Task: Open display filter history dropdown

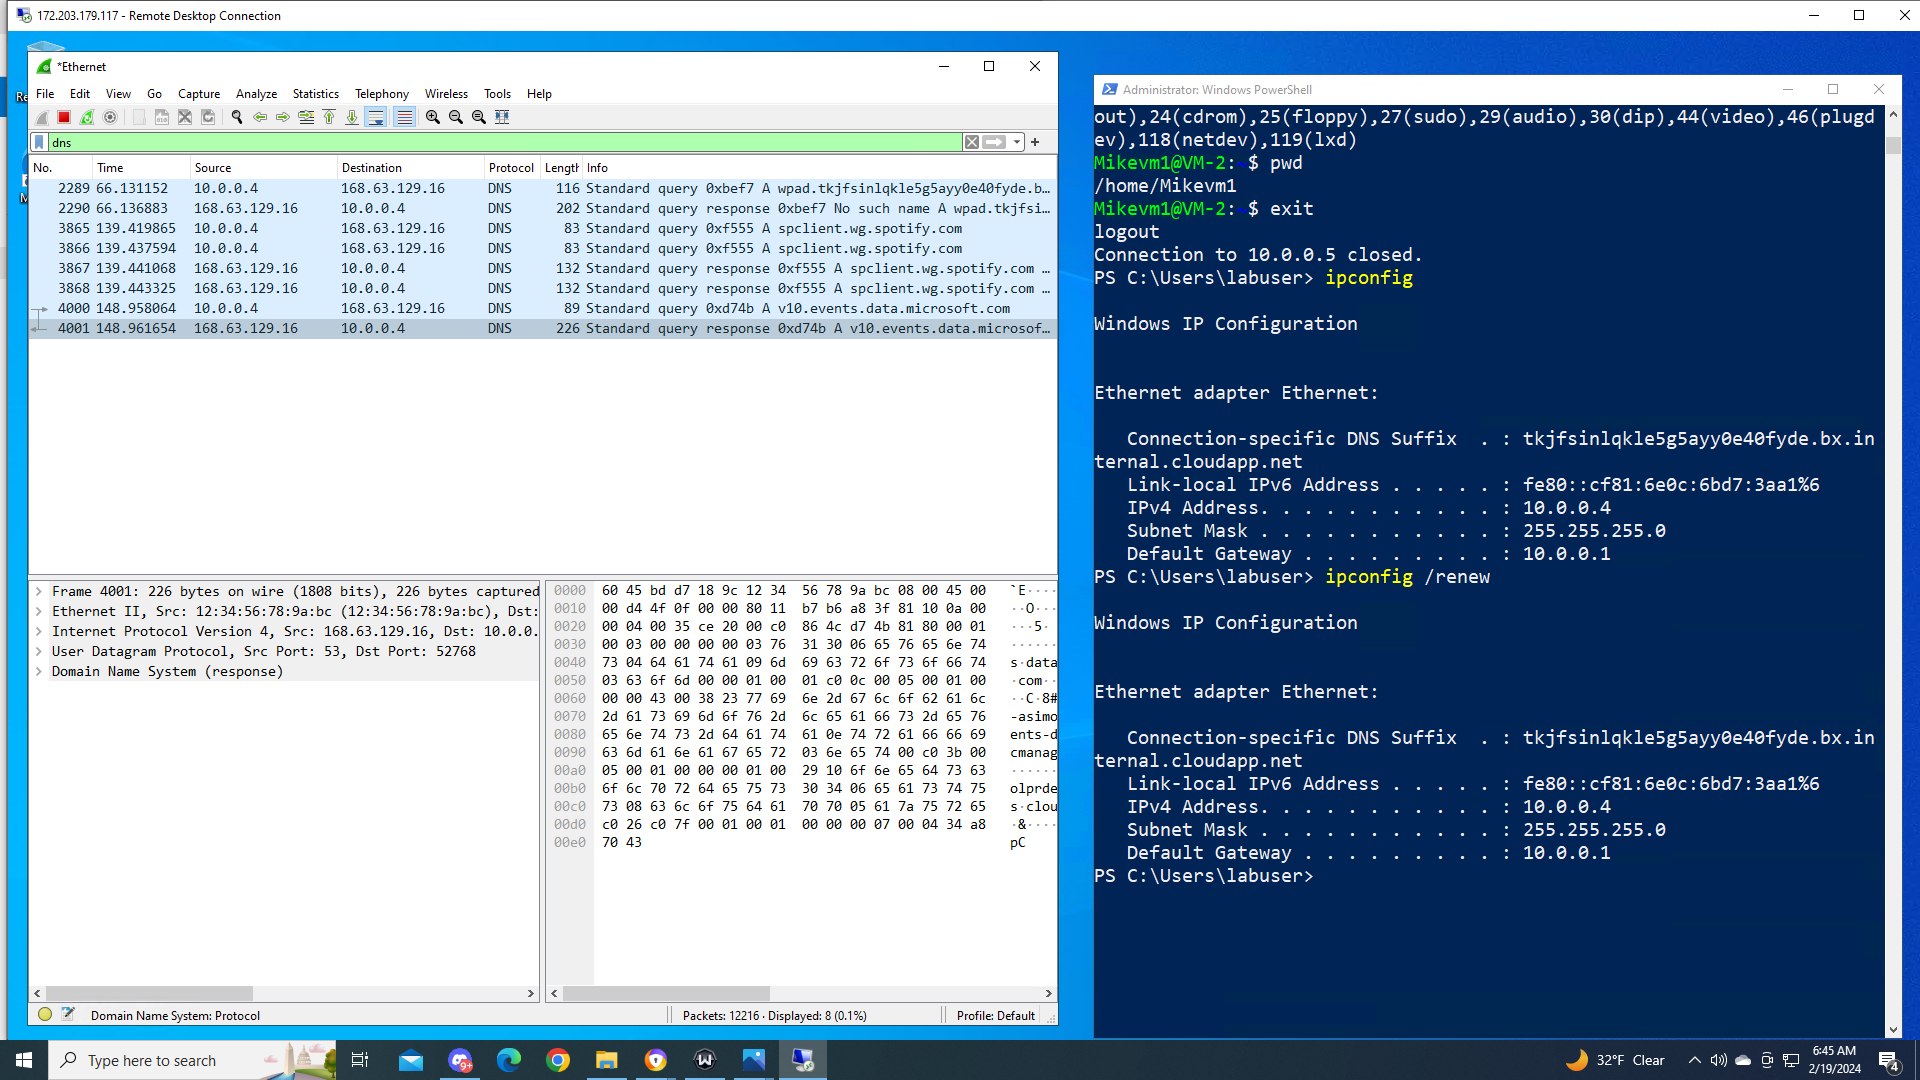Action: click(x=1017, y=142)
